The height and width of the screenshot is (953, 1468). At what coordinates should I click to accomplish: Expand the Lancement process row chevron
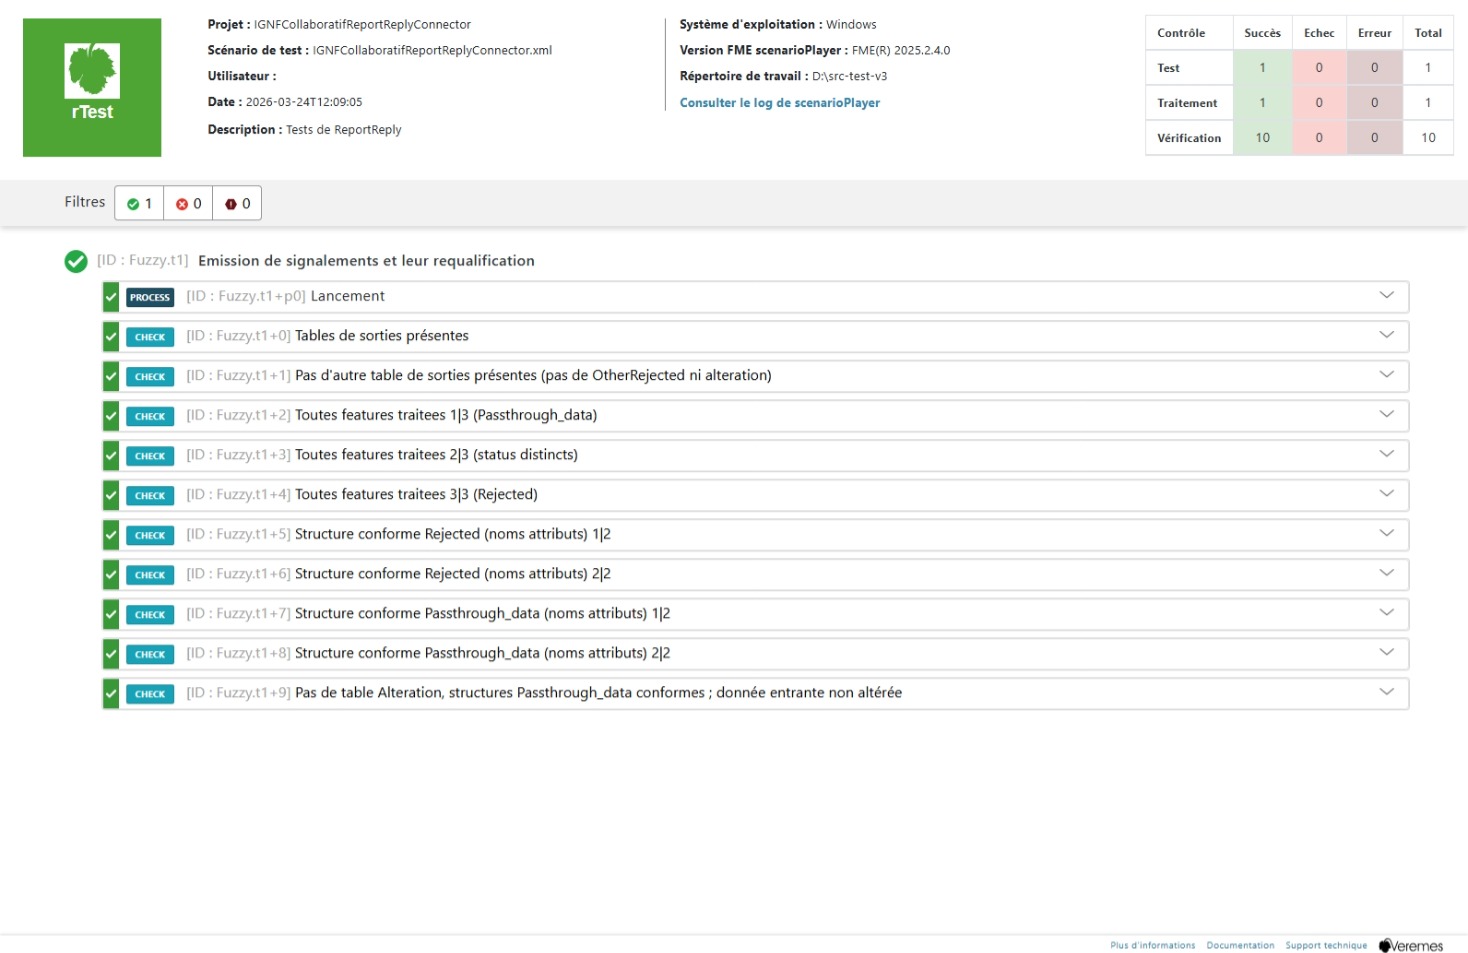[1386, 295]
